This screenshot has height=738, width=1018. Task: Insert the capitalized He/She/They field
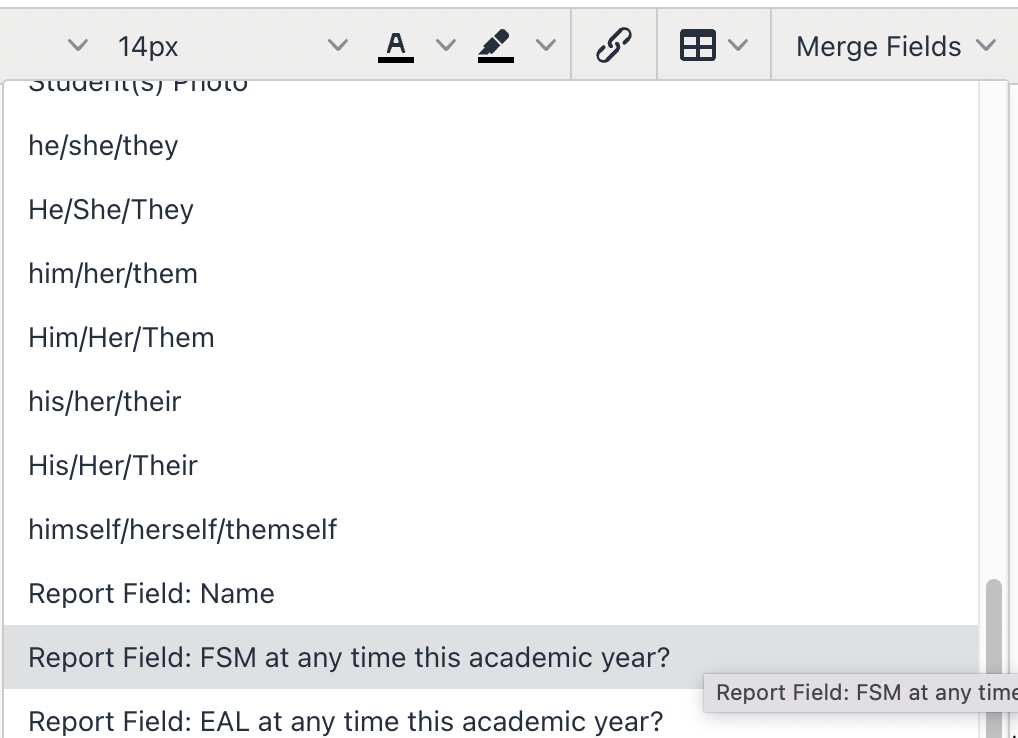[x=111, y=210]
